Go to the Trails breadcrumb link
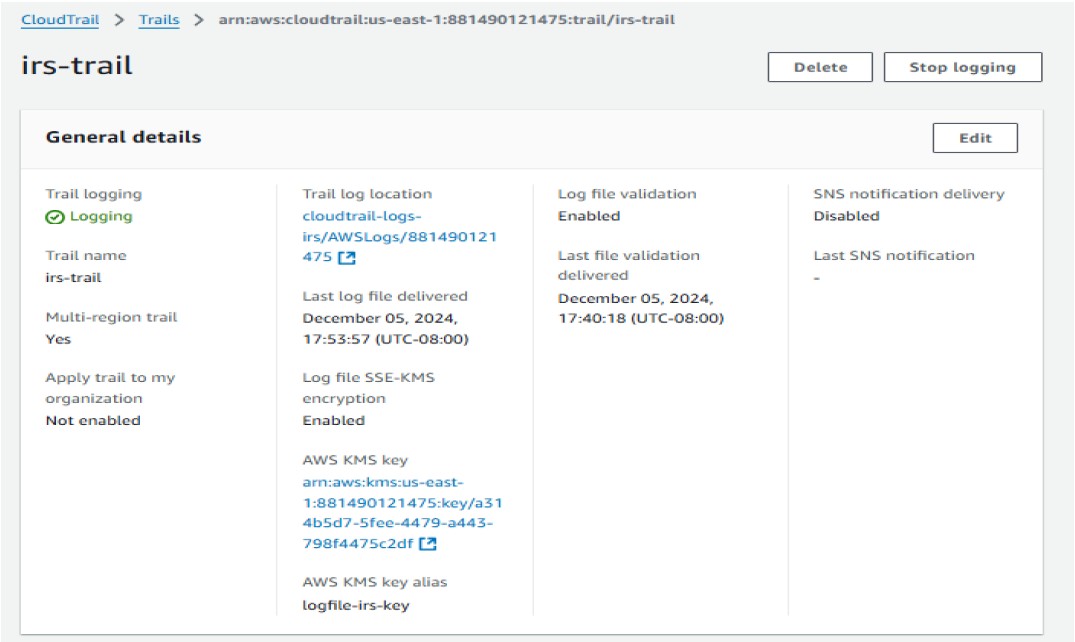This screenshot has width=1075, height=642. [159, 20]
